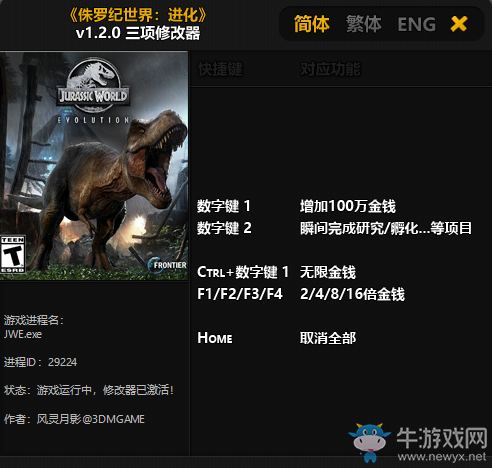Image resolution: width=492 pixels, height=468 pixels.
Task: Click the 快捷键 column header
Action: coord(220,69)
